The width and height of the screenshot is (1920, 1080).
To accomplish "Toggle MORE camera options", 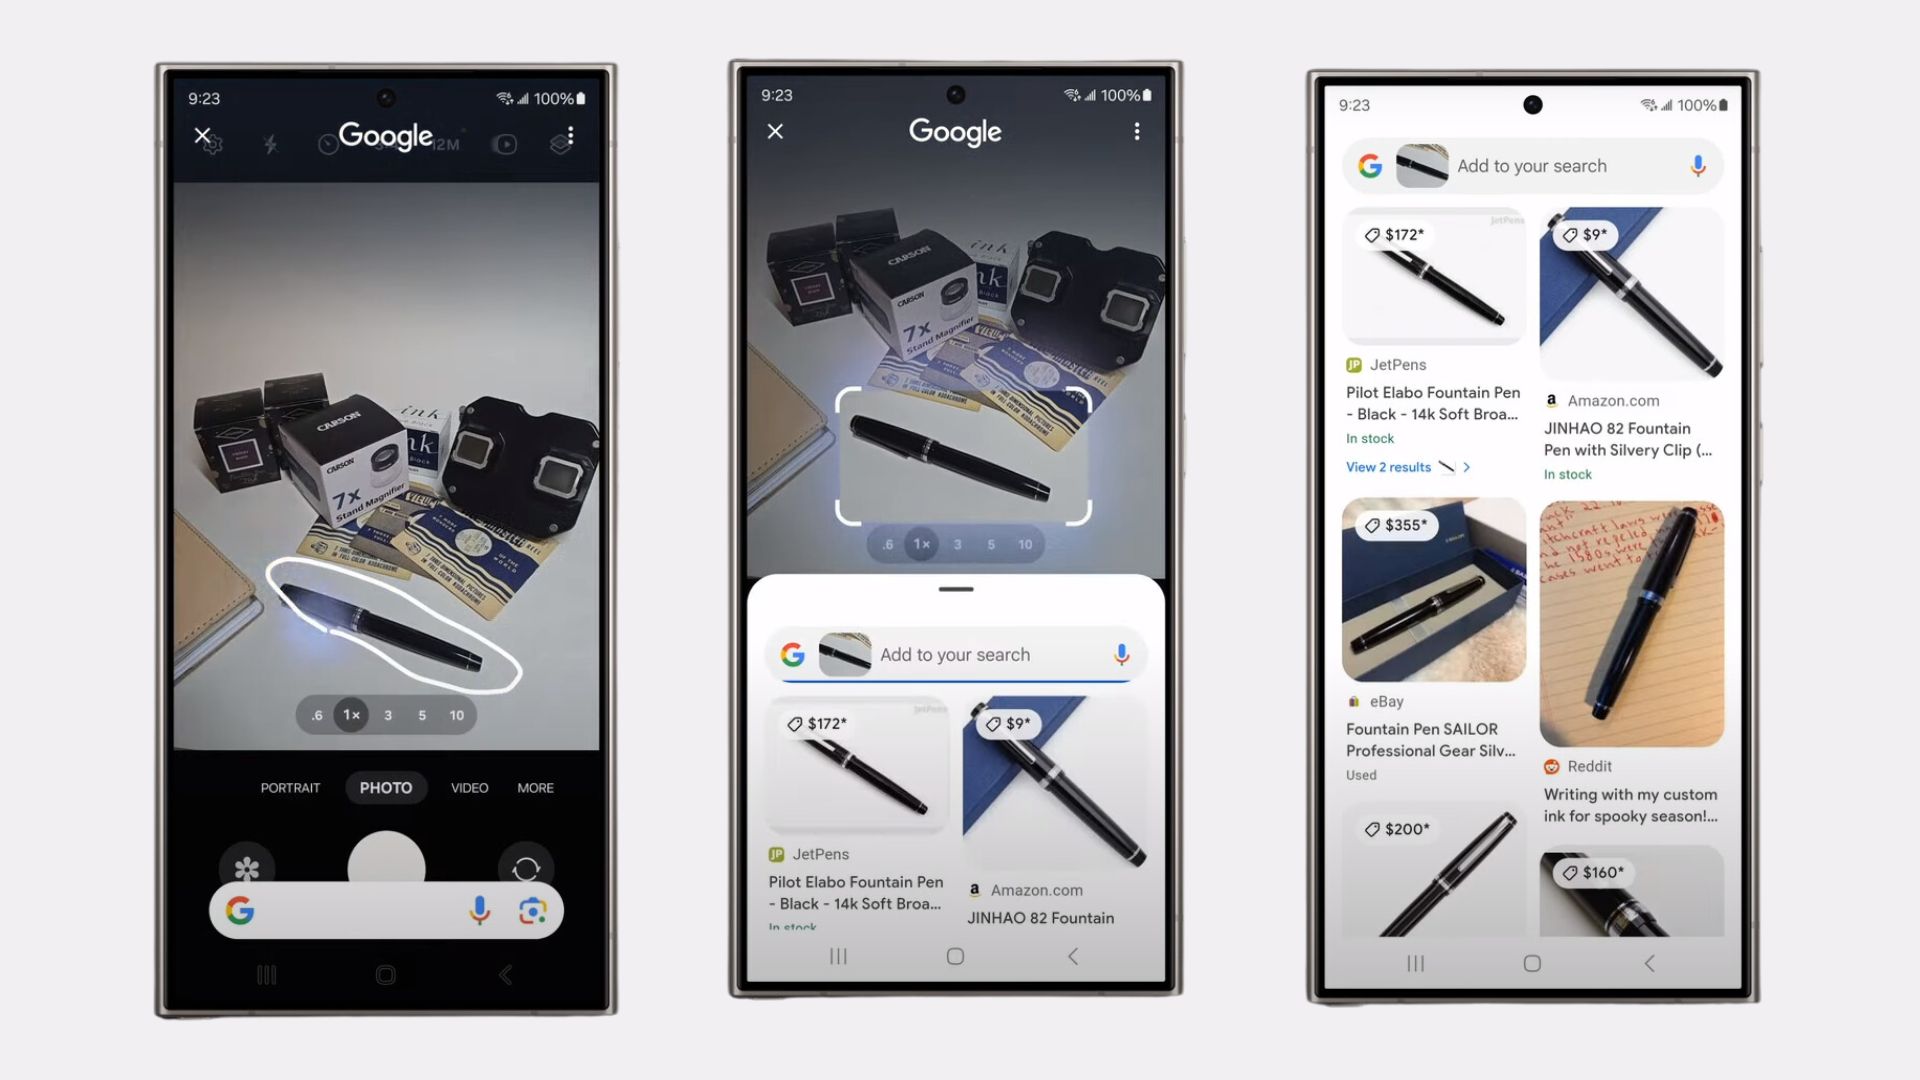I will 535,787.
